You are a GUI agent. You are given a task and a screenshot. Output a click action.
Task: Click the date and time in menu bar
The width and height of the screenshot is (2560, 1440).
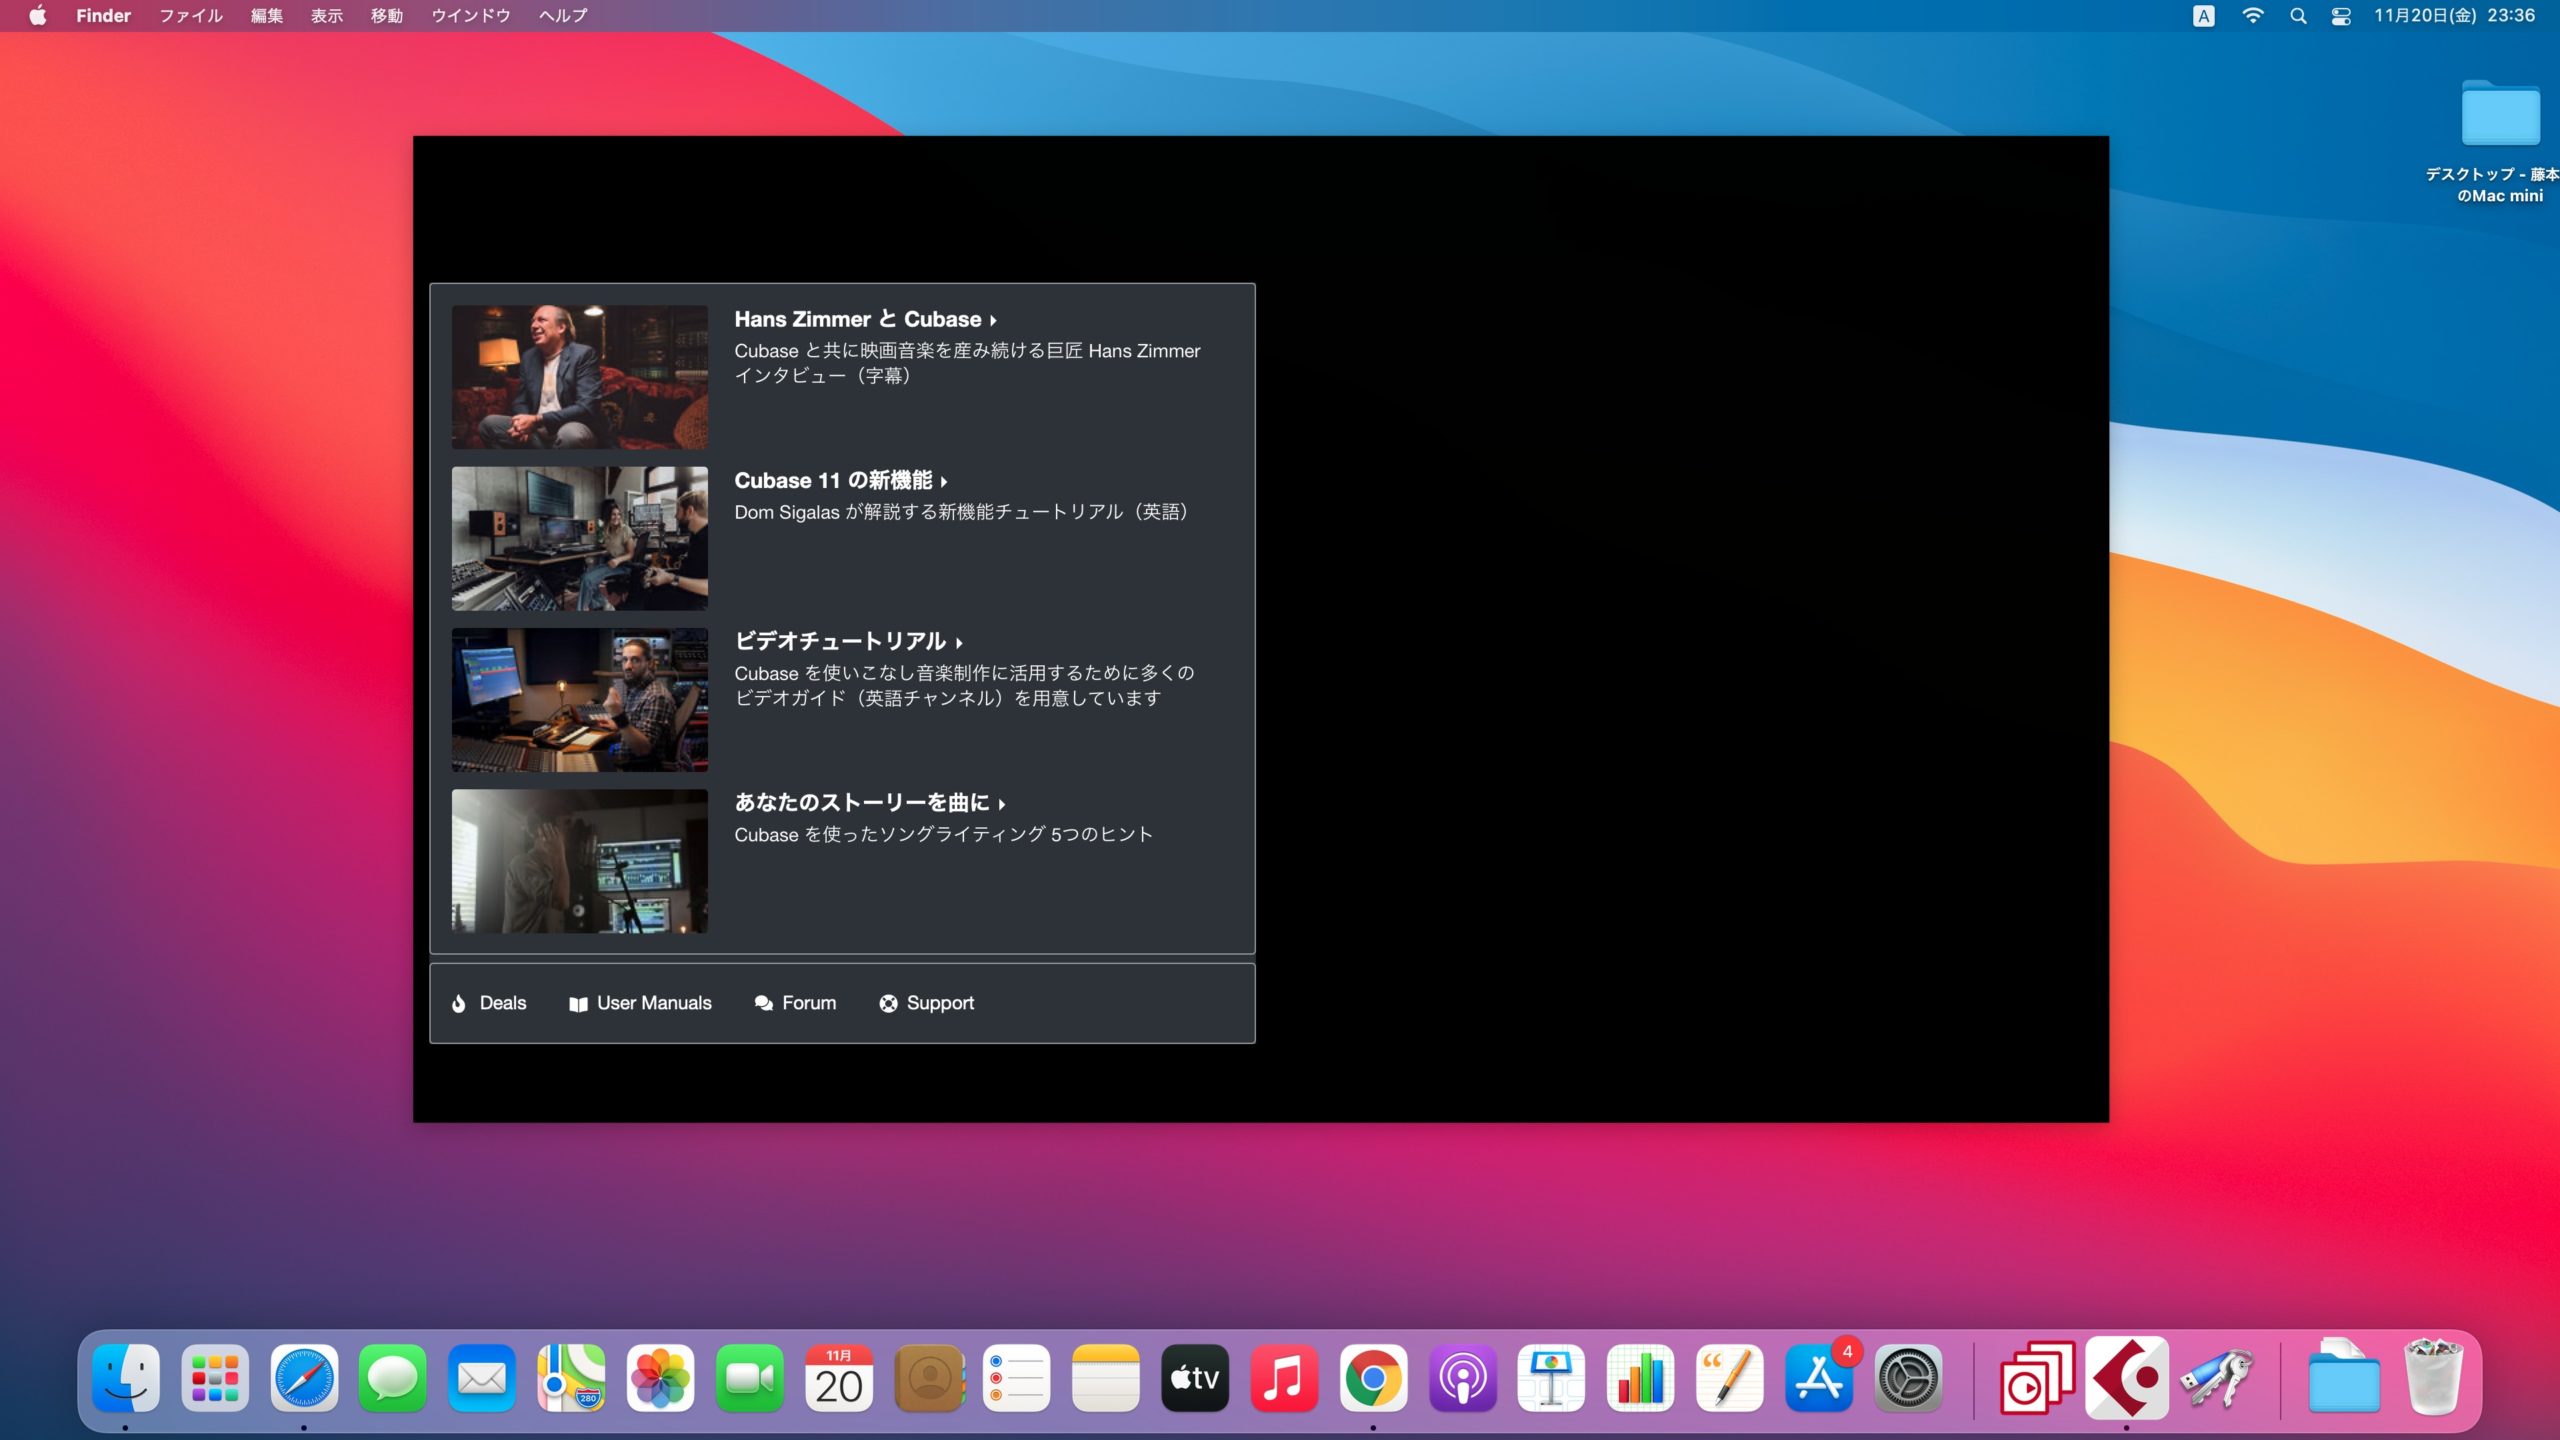2454,15
